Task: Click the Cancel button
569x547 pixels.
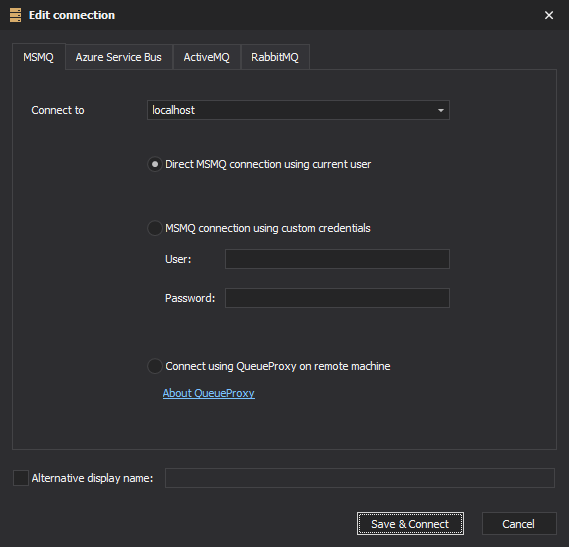Action: coord(519,524)
